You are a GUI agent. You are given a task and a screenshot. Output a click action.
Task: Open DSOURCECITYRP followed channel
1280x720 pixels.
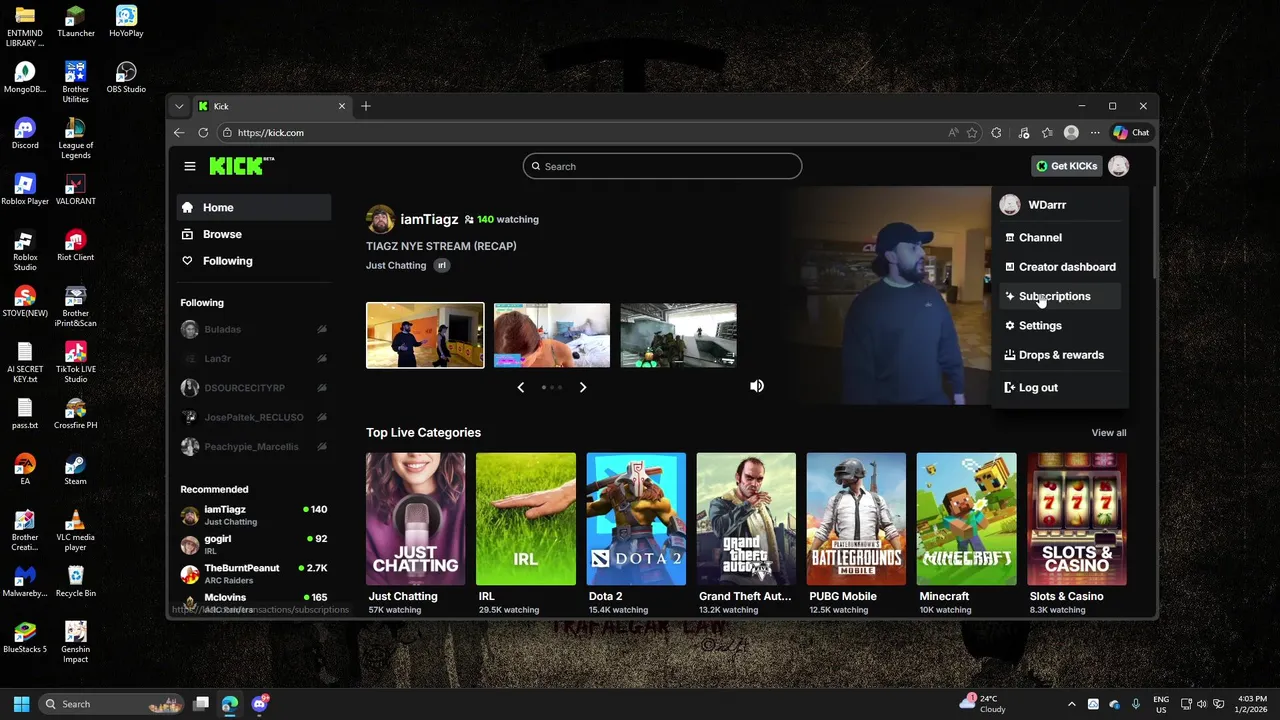coord(254,388)
